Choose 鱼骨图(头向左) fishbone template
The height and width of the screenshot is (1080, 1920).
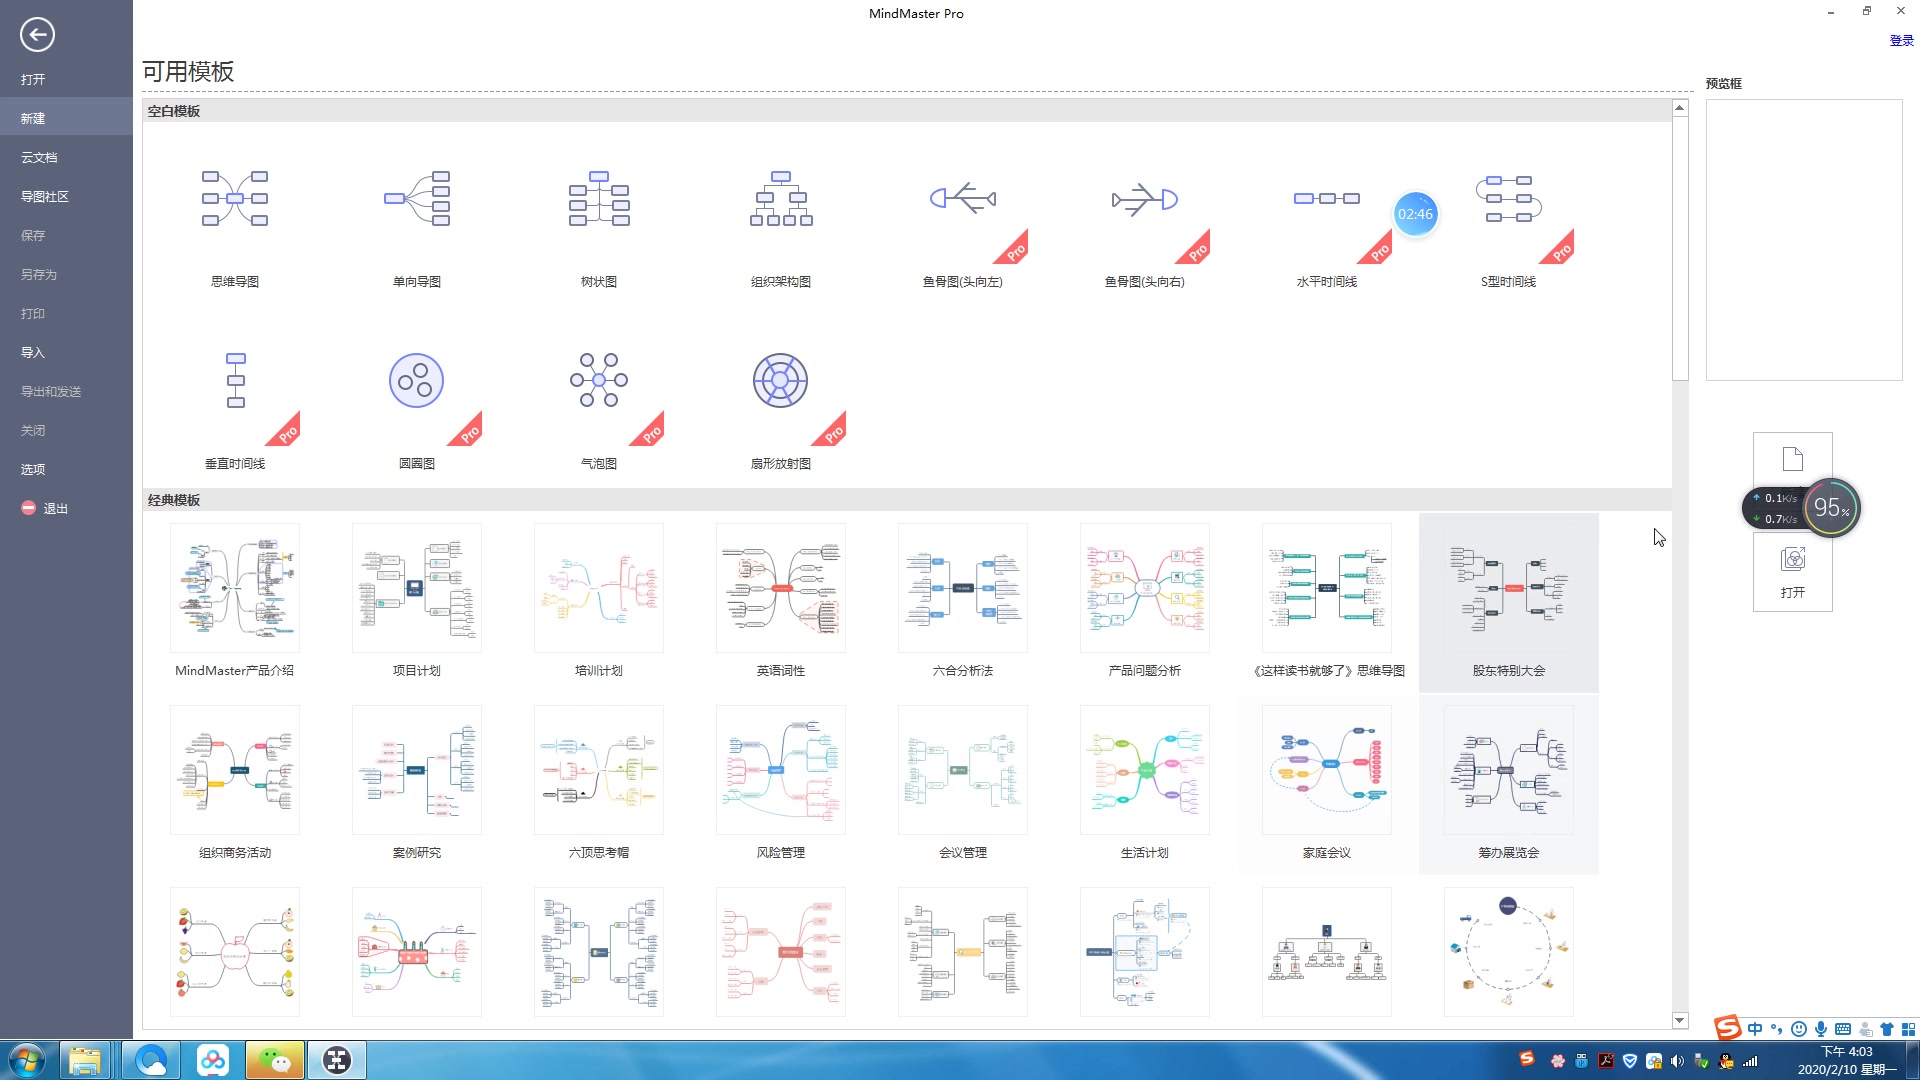963,199
